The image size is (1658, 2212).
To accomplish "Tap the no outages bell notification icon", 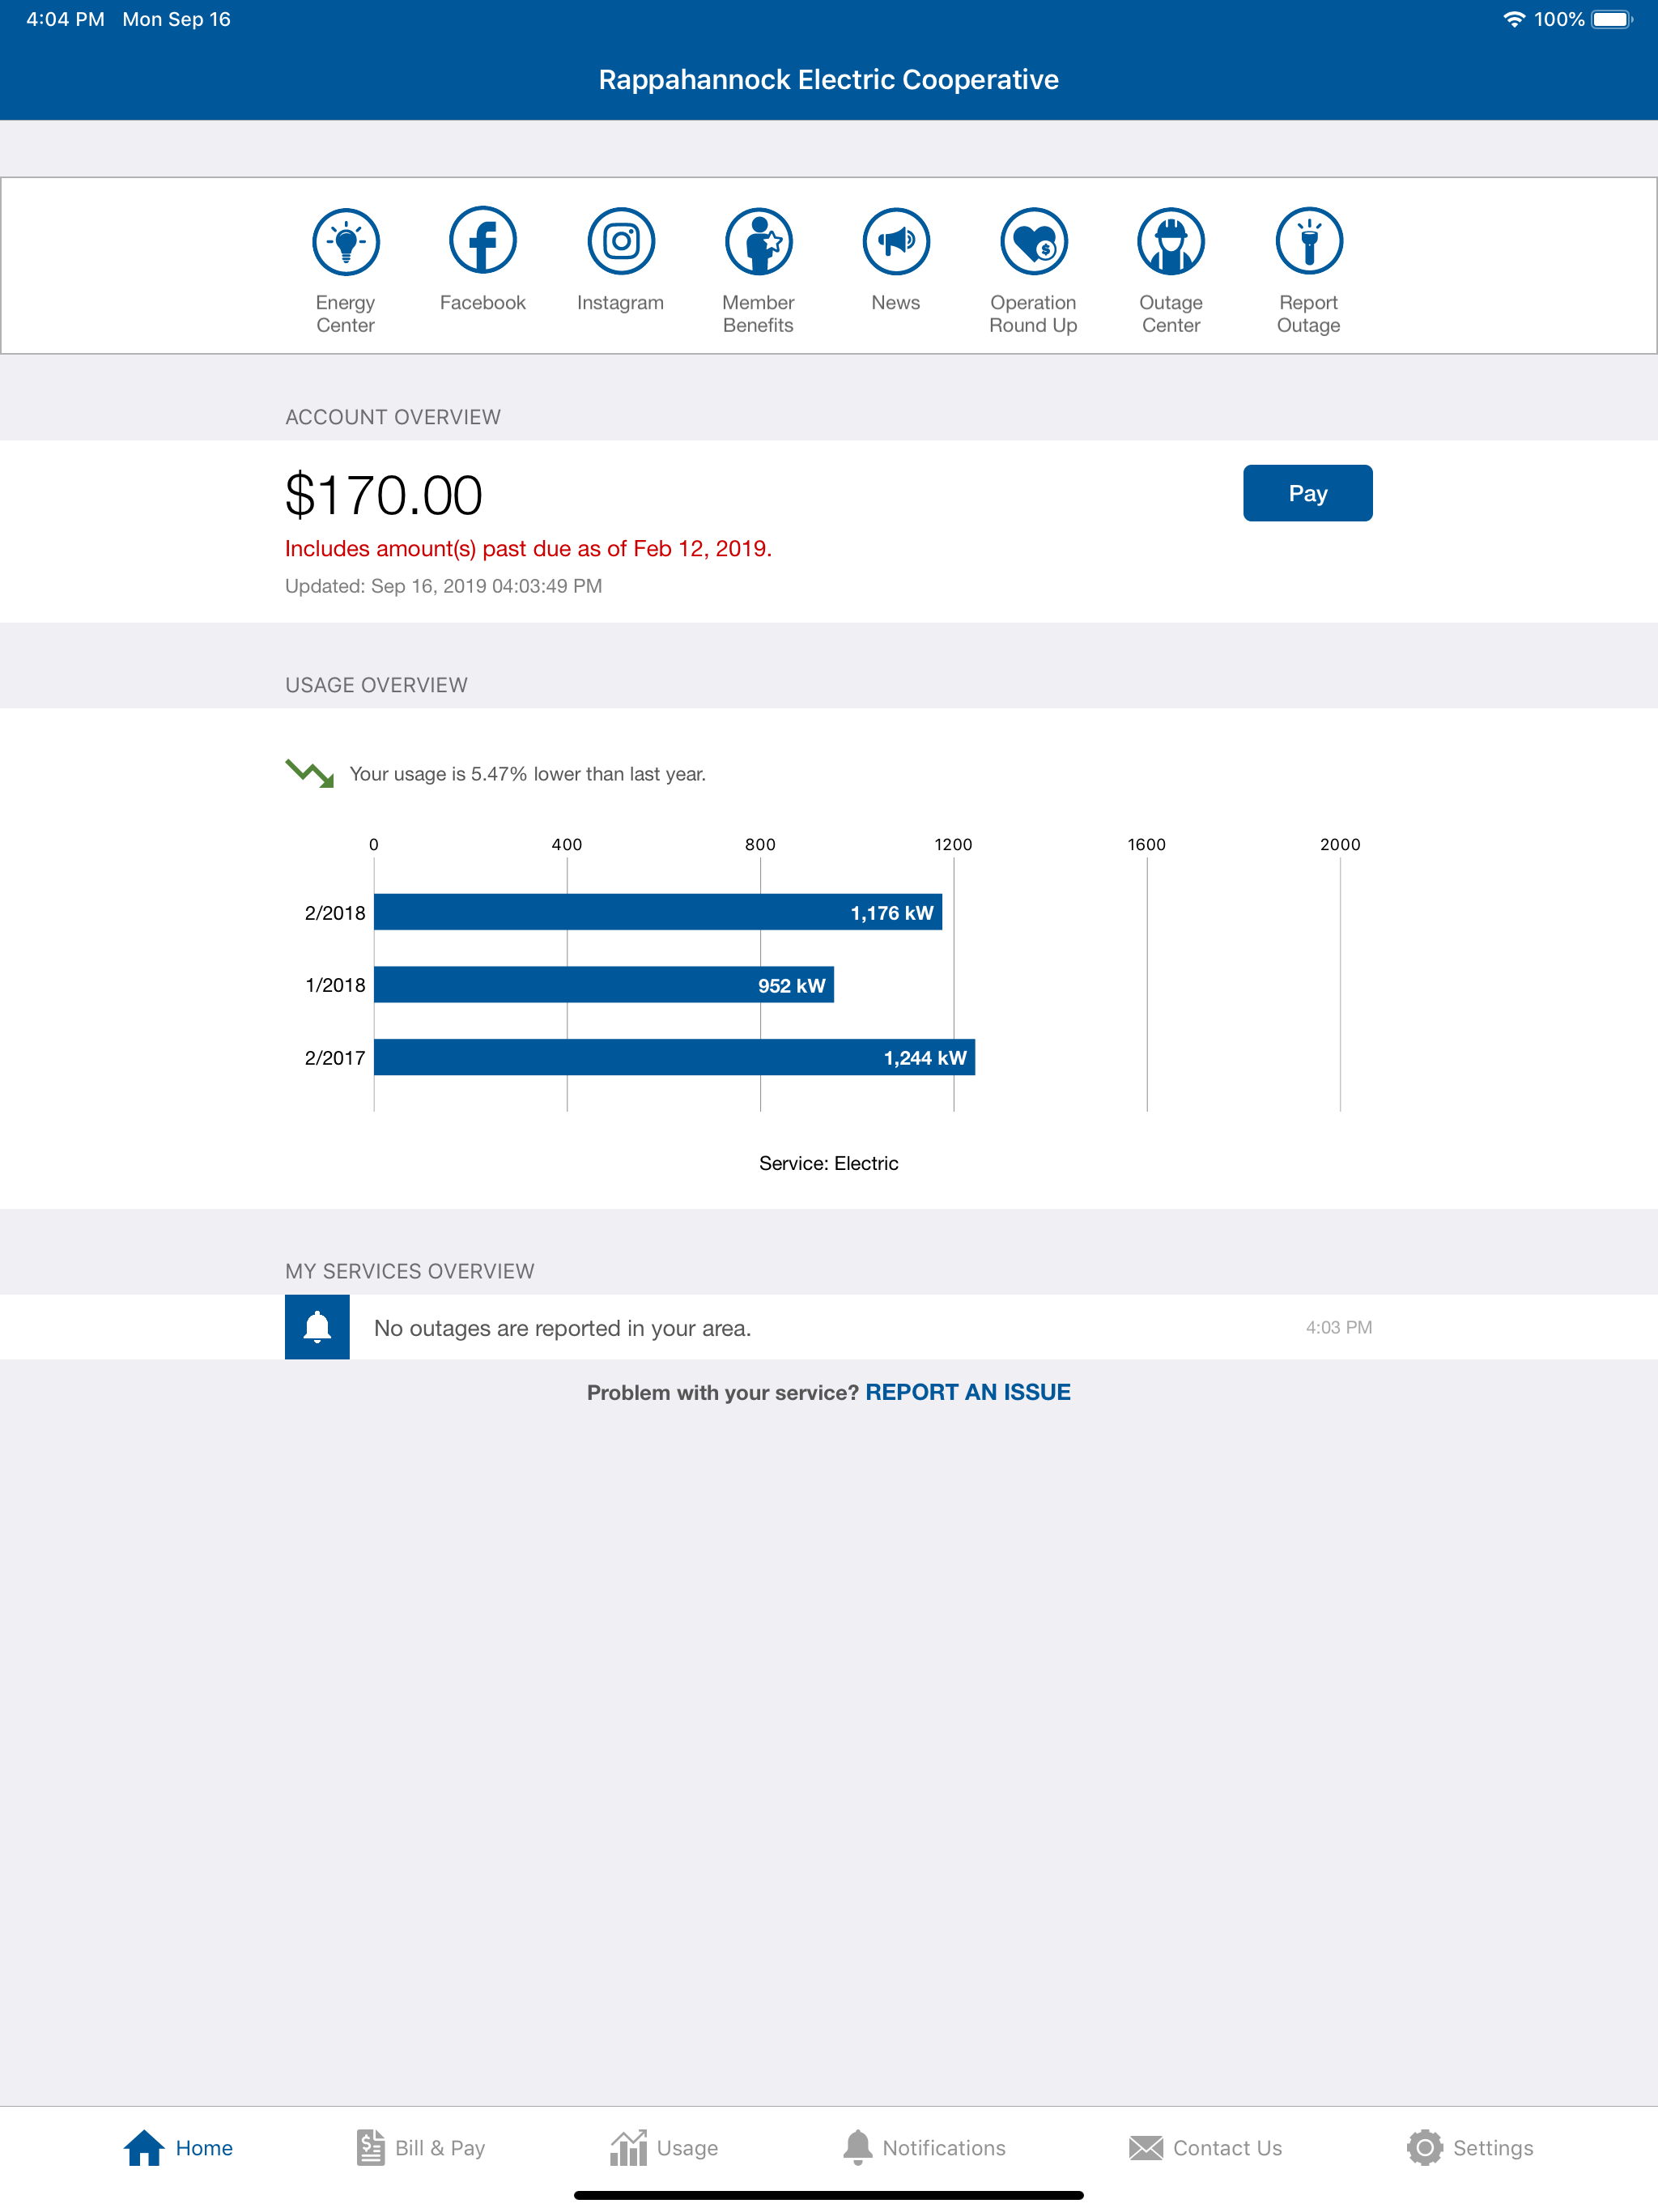I will tap(317, 1327).
